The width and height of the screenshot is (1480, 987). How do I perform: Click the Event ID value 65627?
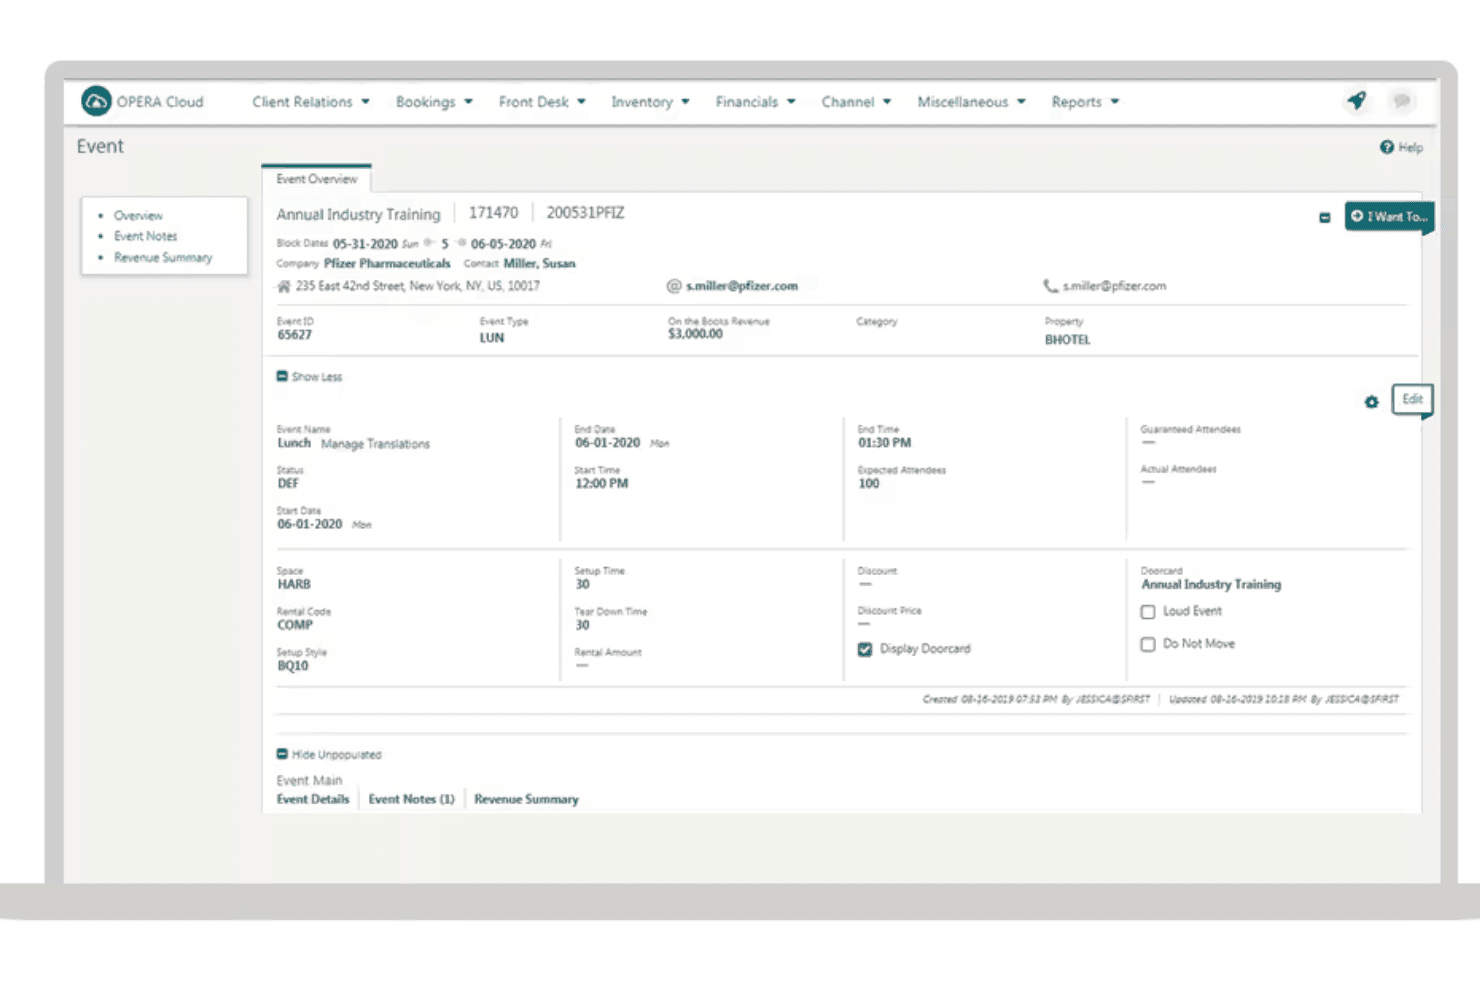294,335
